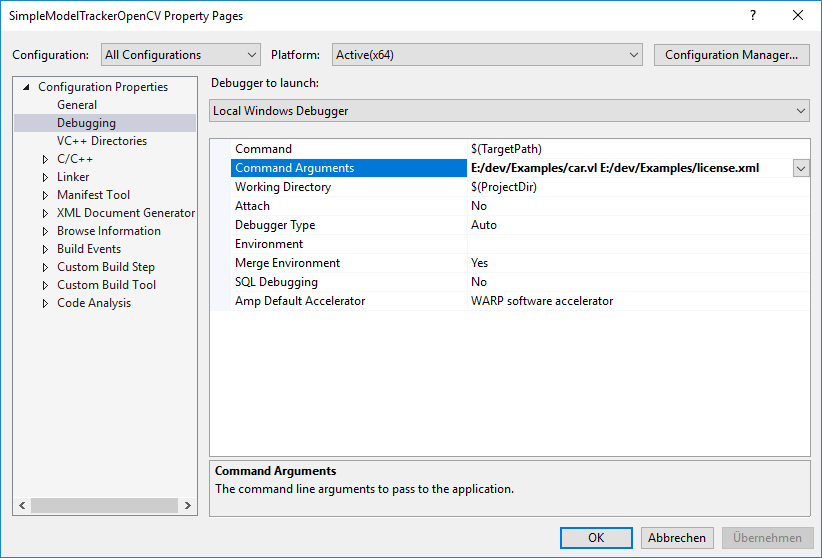The image size is (822, 558).
Task: Cancel with the Abbrechen button
Action: 677,538
